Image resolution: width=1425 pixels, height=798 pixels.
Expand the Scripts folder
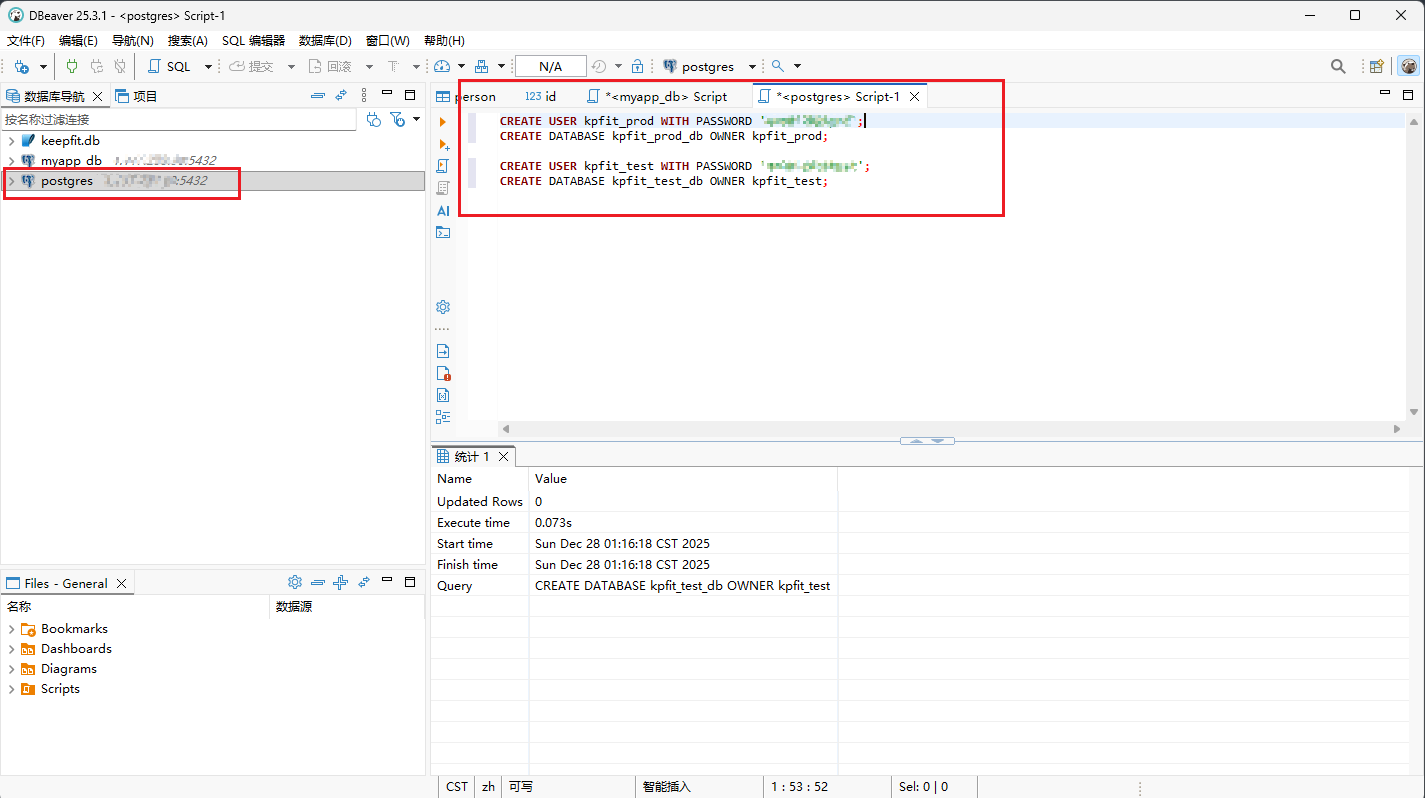(11, 689)
